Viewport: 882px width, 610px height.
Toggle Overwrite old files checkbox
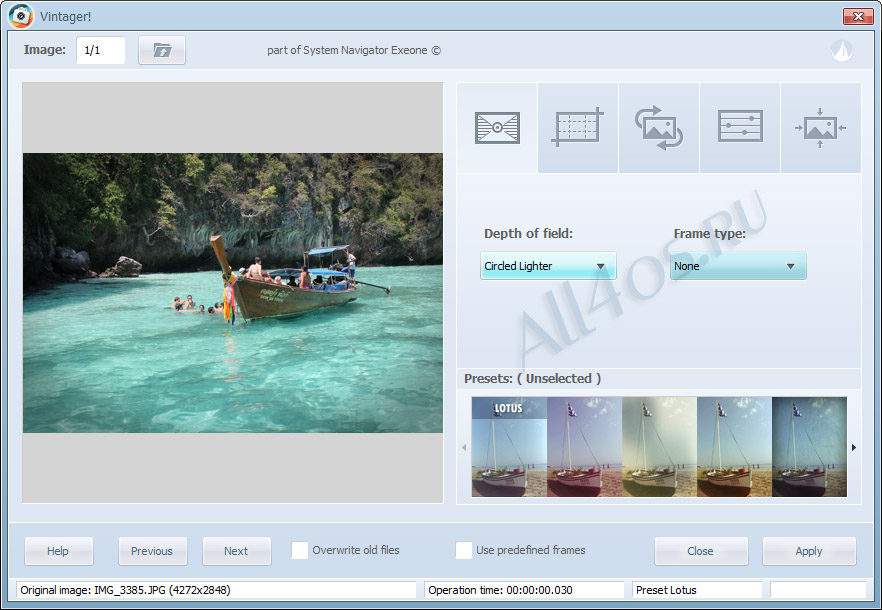(x=300, y=550)
